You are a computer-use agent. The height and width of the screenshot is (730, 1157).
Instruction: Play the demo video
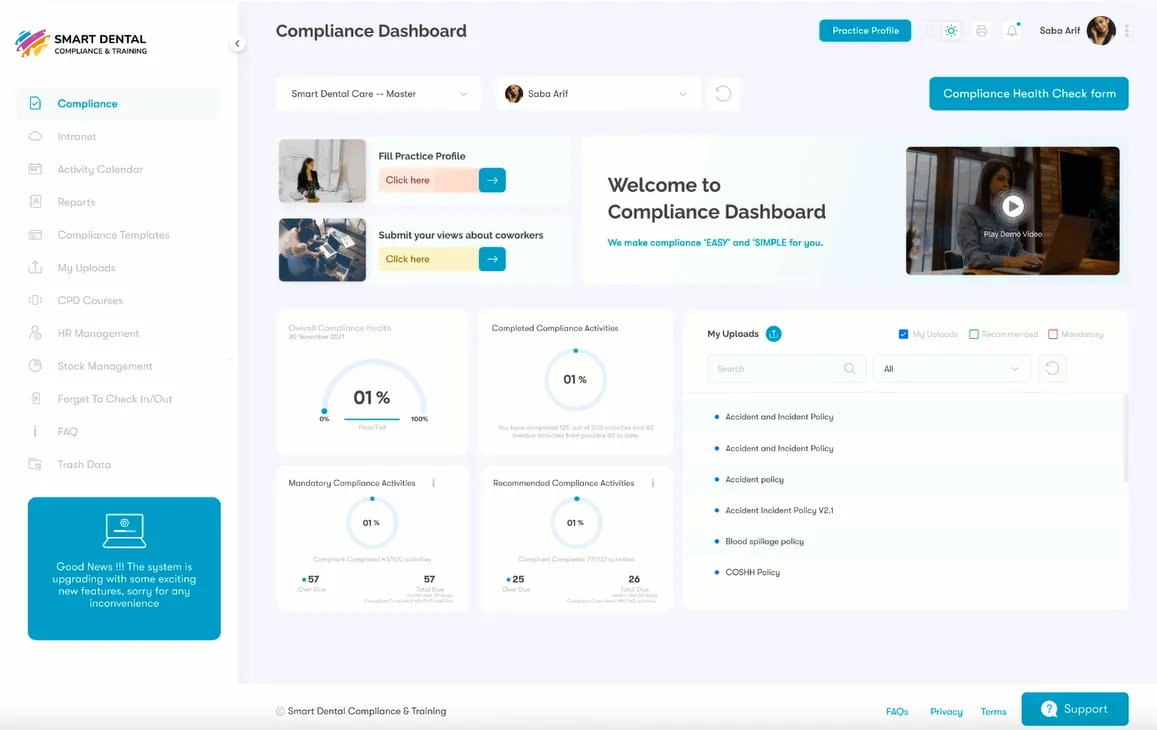(x=1012, y=206)
